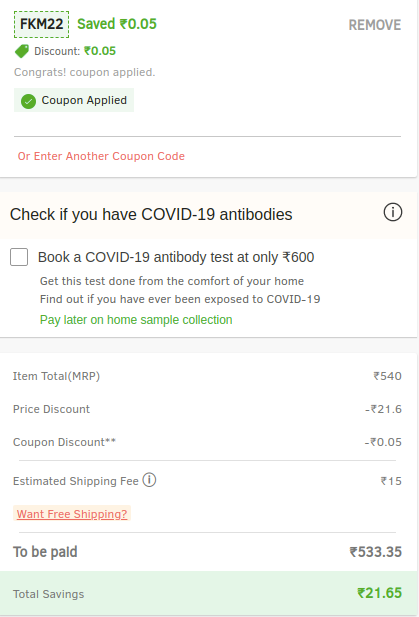The image size is (419, 617).
Task: Click the green Coupon Applied checkmark icon
Action: click(x=28, y=101)
